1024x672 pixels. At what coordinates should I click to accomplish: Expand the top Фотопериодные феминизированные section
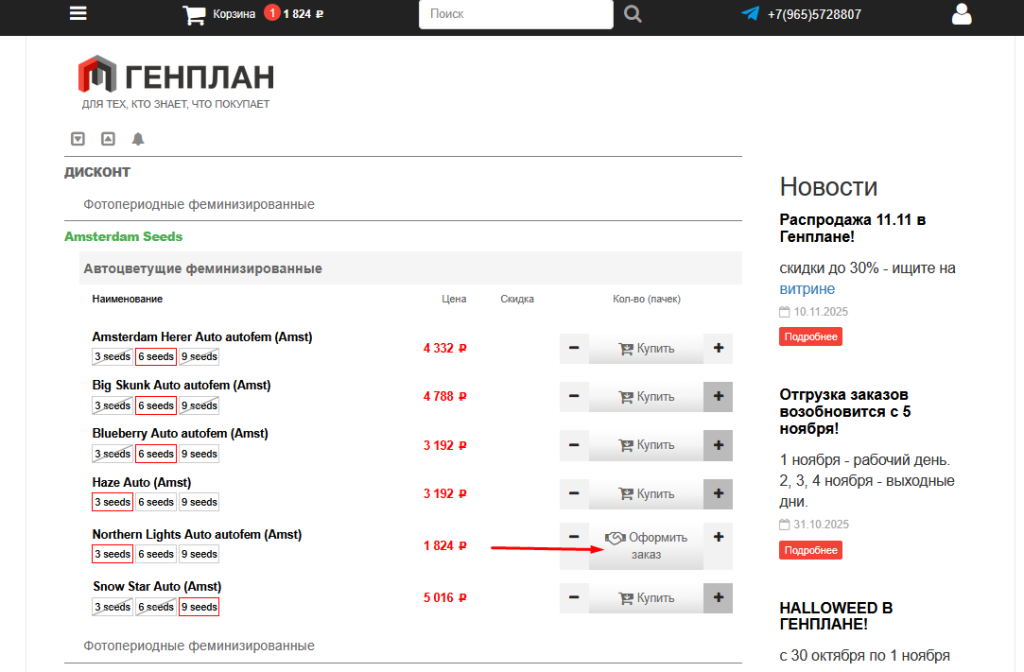click(199, 204)
